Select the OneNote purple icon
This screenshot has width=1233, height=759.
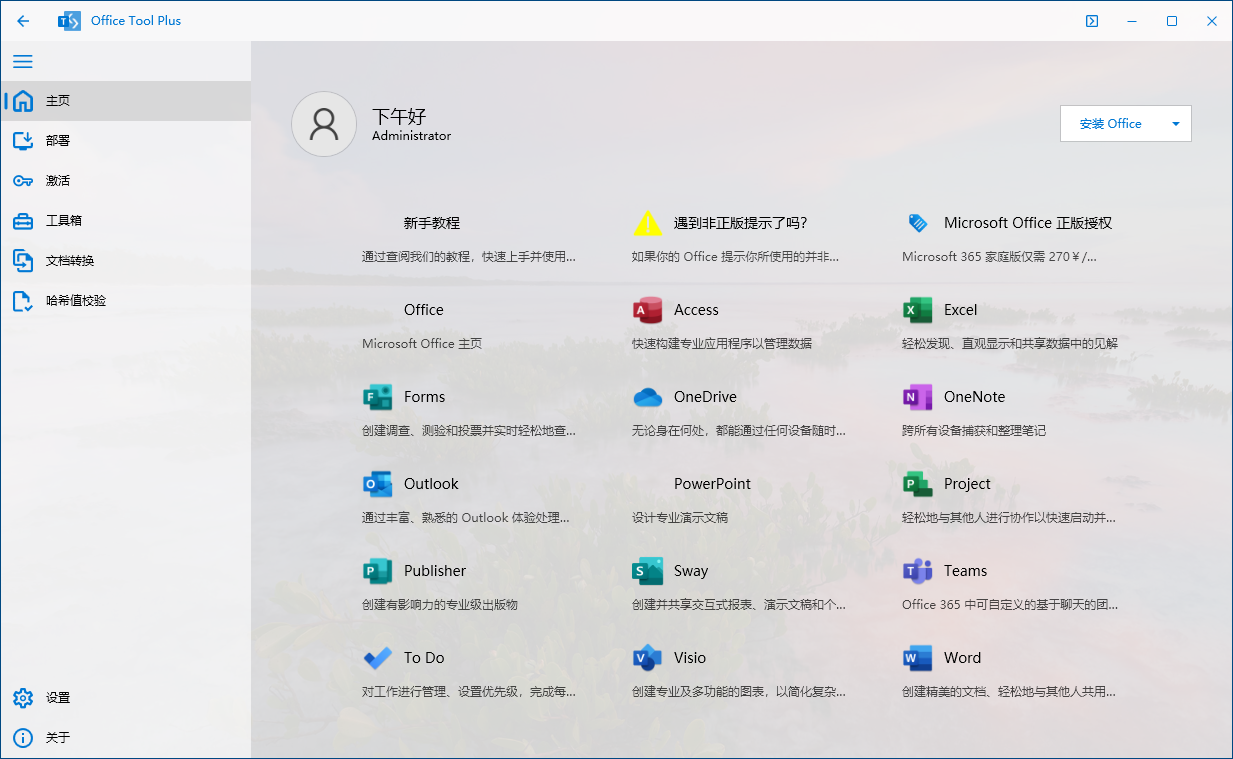(x=917, y=397)
